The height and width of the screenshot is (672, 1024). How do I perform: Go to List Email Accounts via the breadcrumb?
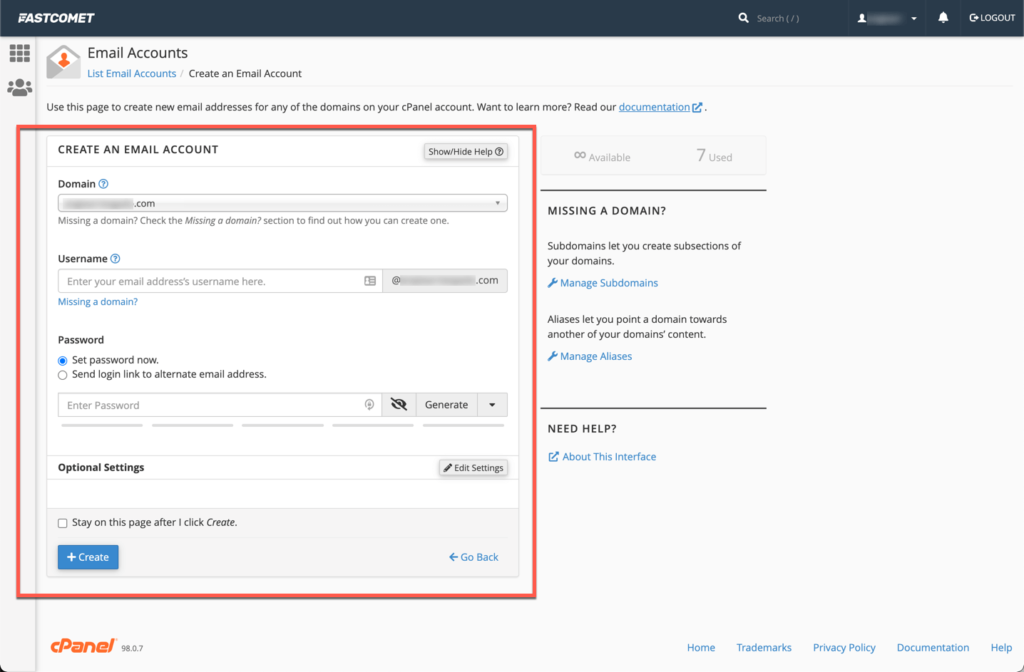point(131,73)
